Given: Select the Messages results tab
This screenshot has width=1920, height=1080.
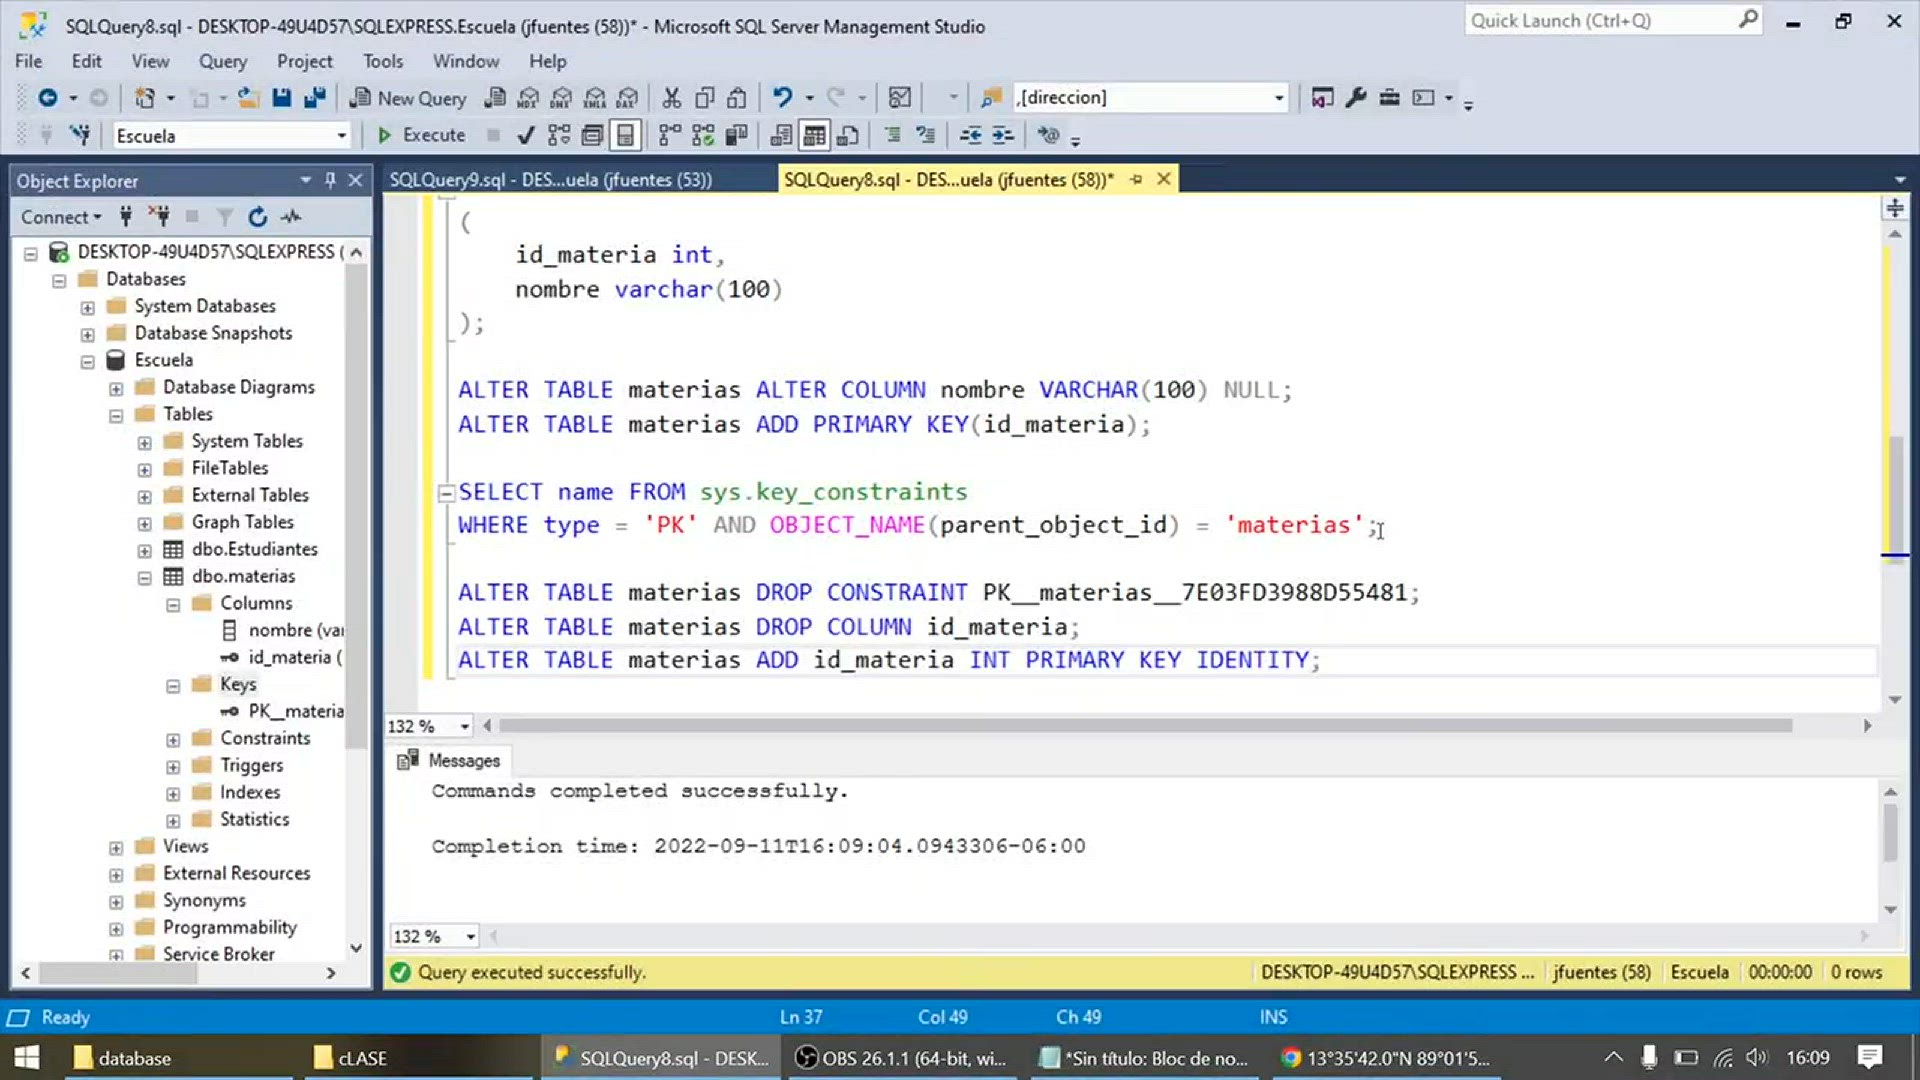Looking at the screenshot, I should point(449,761).
